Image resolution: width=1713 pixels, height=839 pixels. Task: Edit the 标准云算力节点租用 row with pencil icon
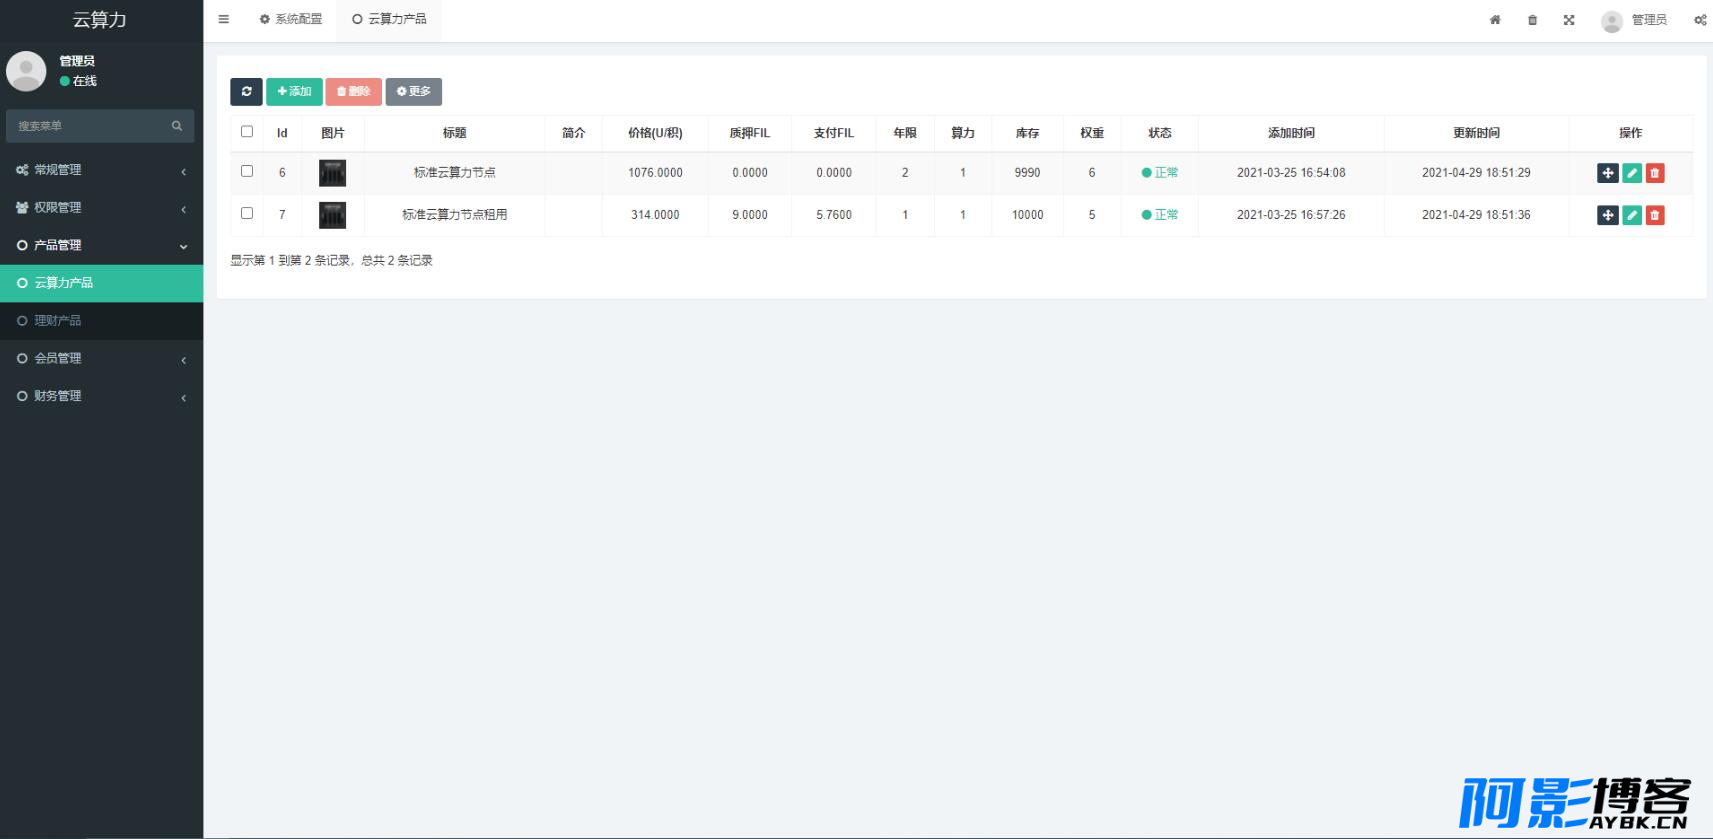[1632, 215]
